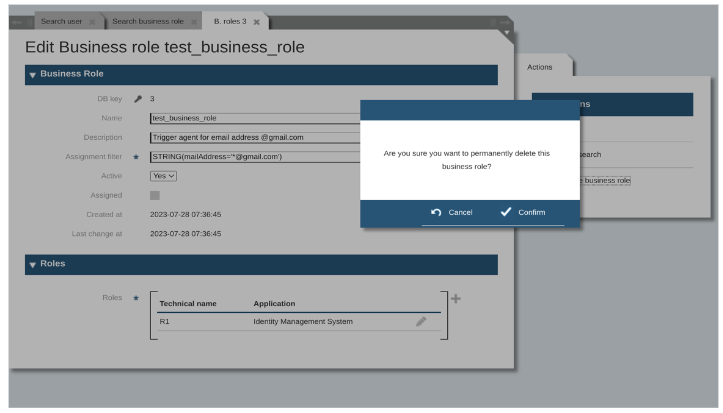The width and height of the screenshot is (723, 413).
Task: Close the Search business role tab
Action: (194, 22)
